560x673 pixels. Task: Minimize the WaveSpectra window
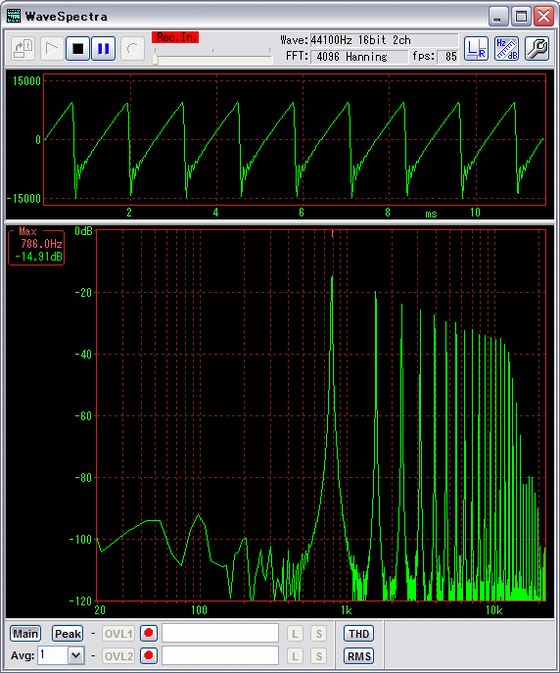point(498,17)
